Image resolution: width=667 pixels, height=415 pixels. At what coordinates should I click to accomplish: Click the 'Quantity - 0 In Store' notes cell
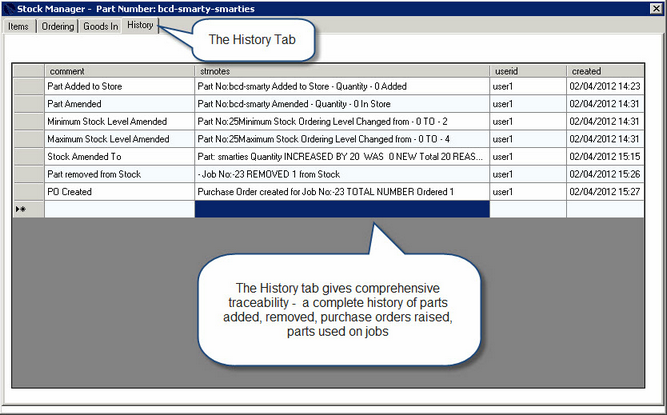(342, 104)
